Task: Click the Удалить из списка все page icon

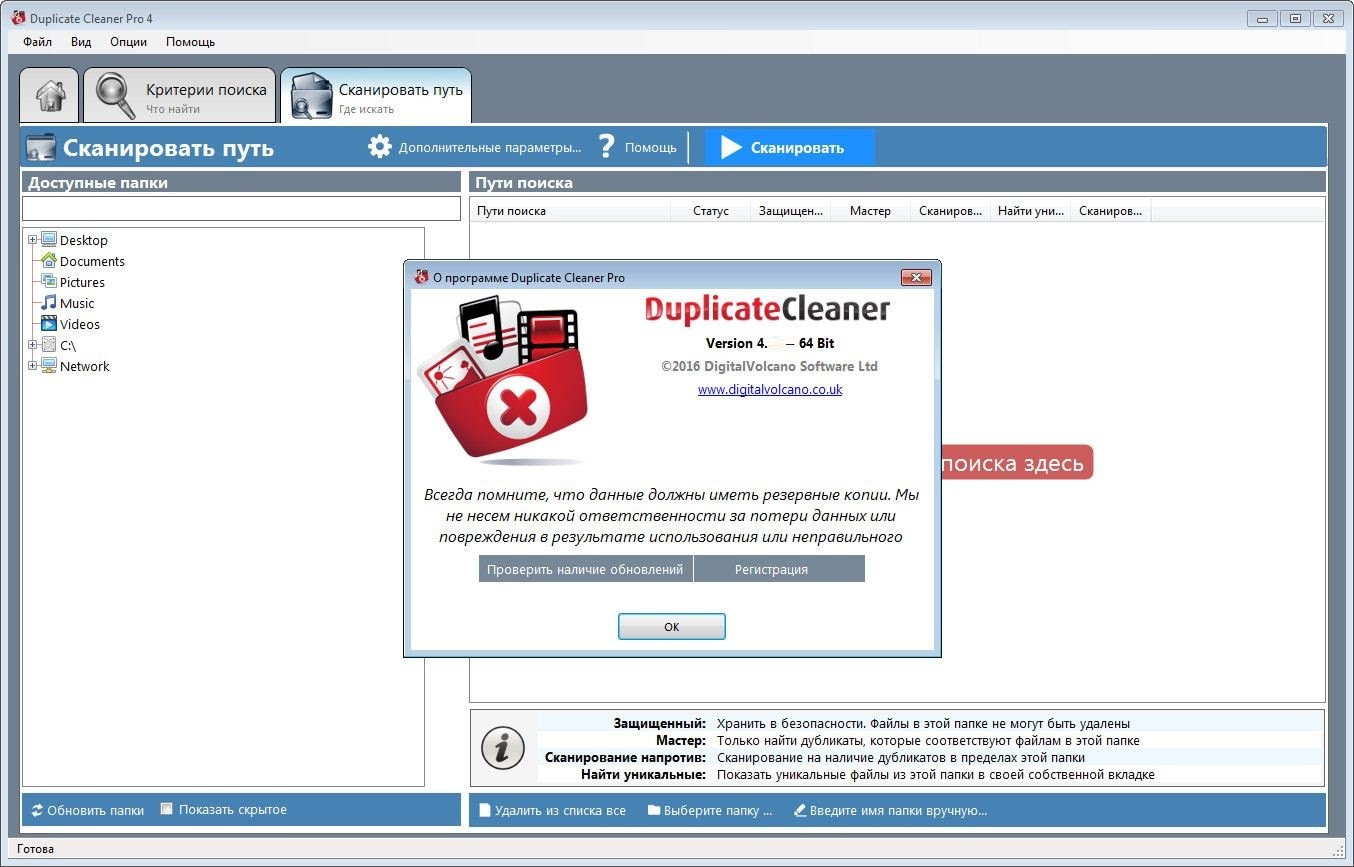Action: click(485, 810)
